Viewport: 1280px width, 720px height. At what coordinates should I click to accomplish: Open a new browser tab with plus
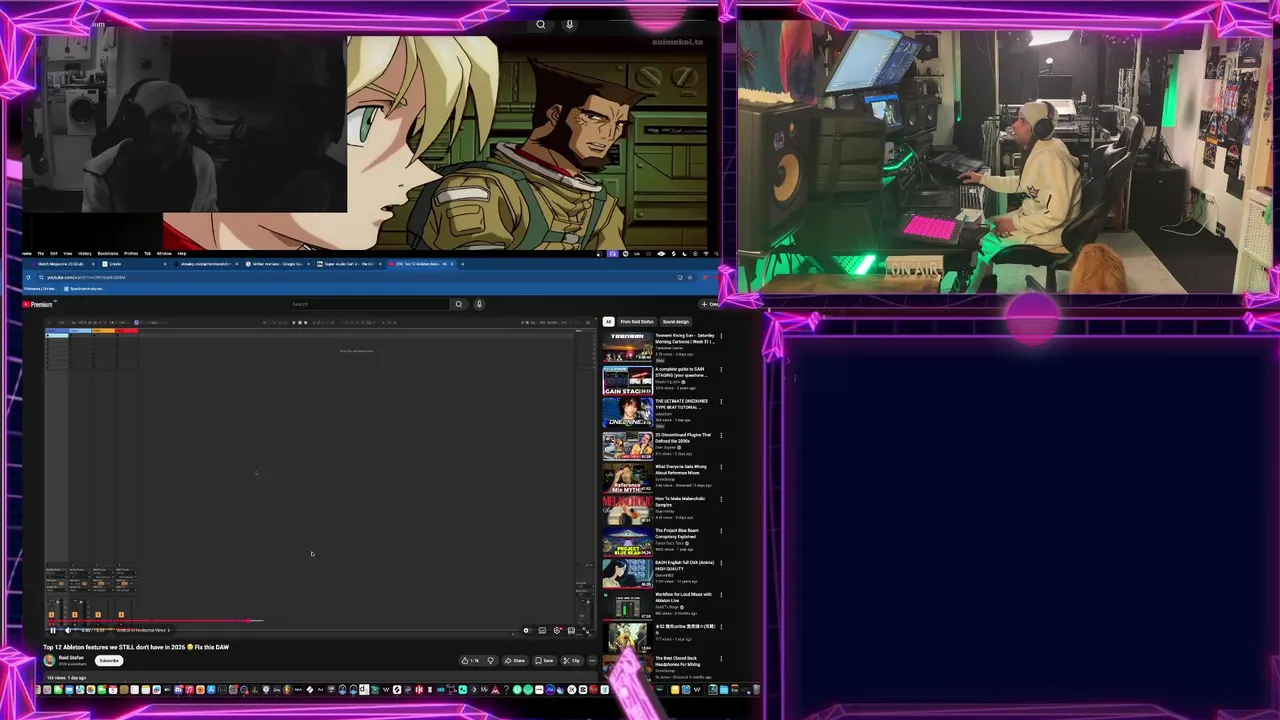click(x=463, y=264)
